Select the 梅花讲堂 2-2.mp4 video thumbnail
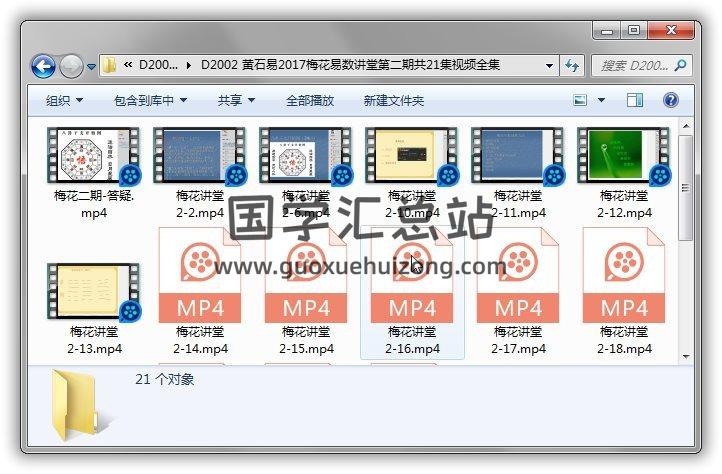 click(199, 156)
